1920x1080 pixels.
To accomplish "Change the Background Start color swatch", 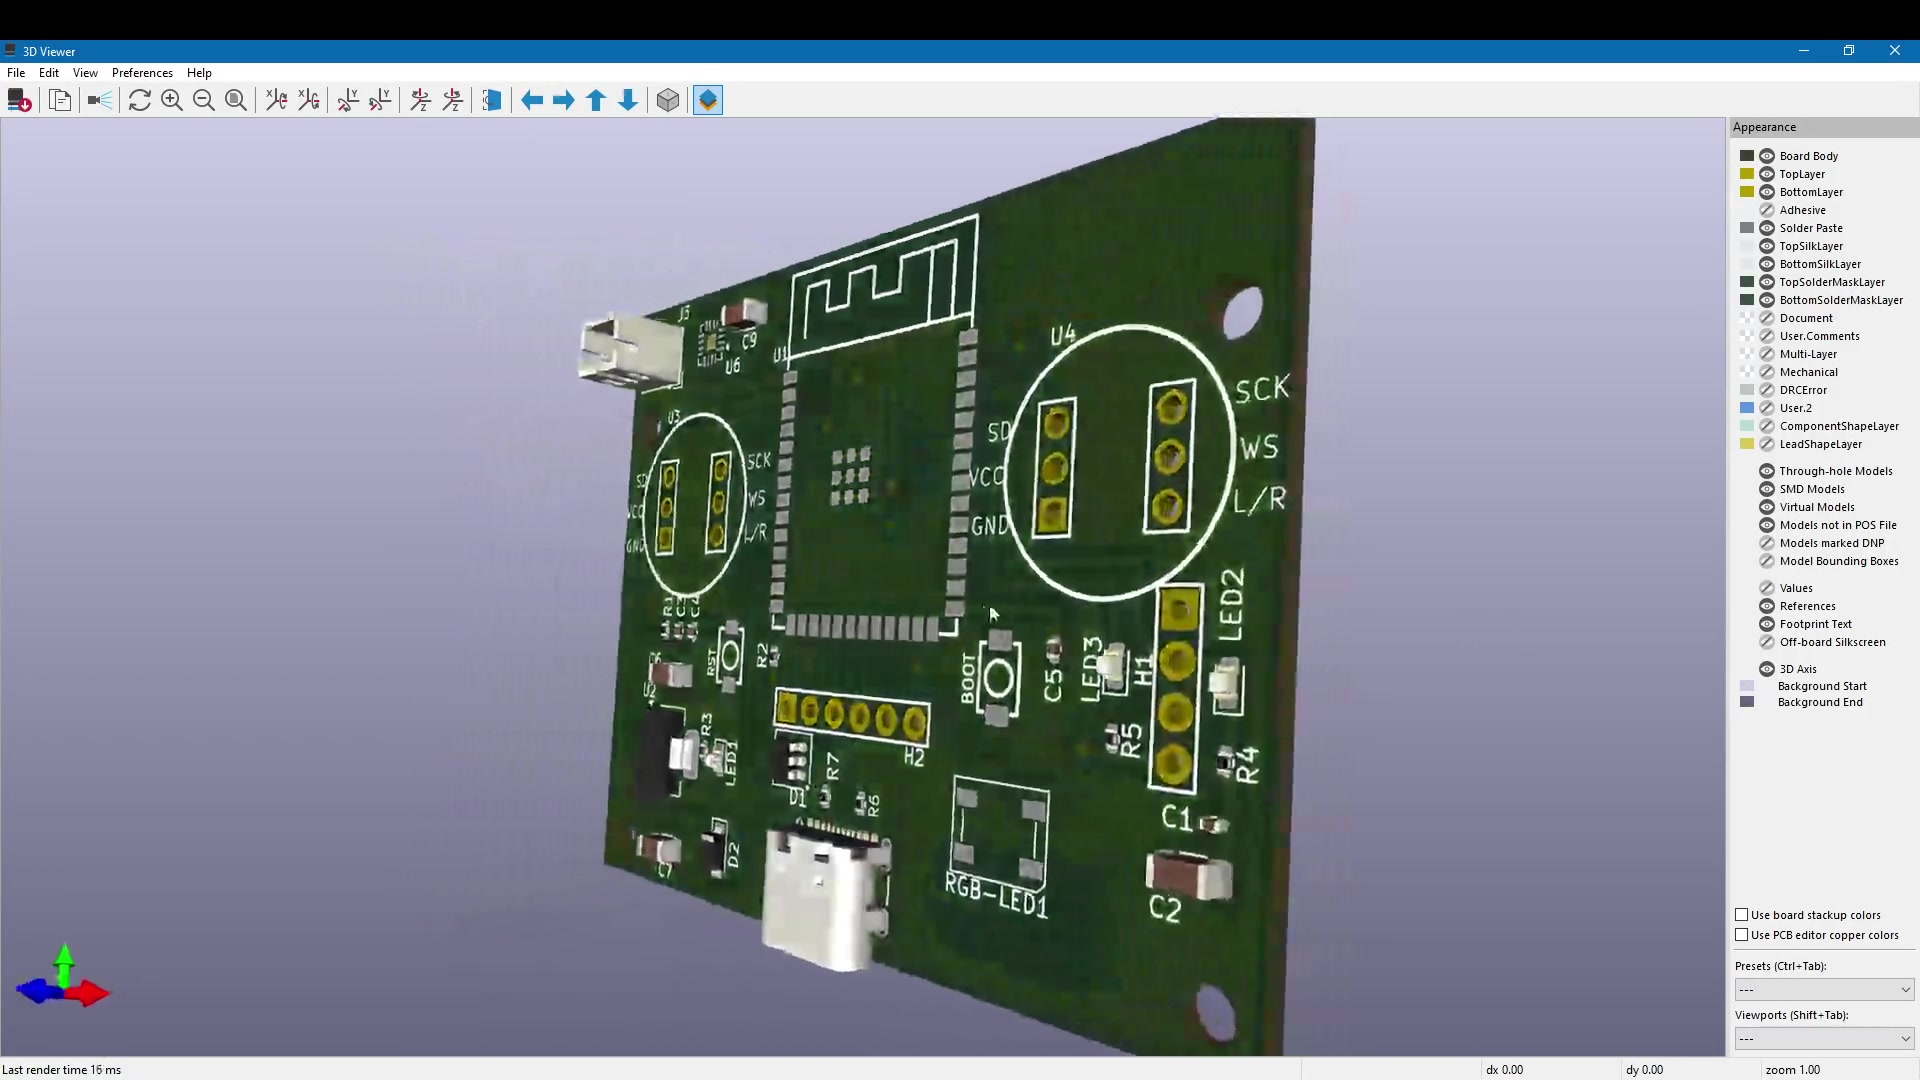I will [1747, 686].
